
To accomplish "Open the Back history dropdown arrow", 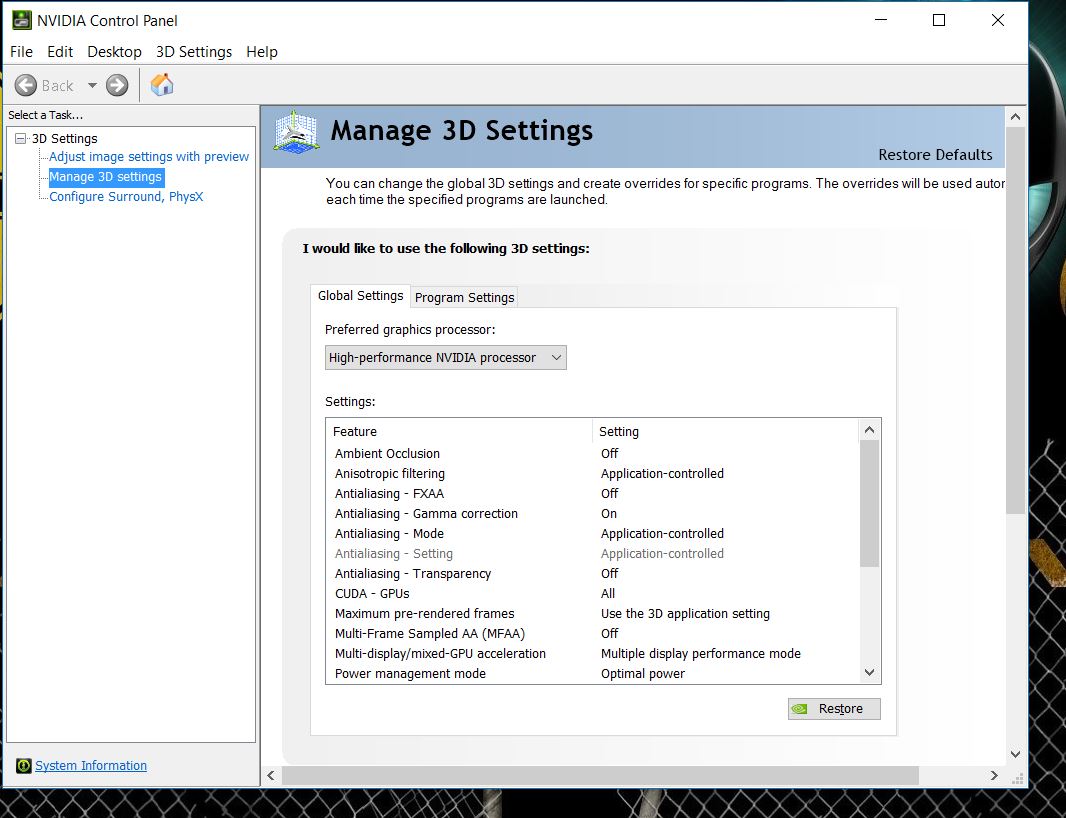I will click(92, 86).
